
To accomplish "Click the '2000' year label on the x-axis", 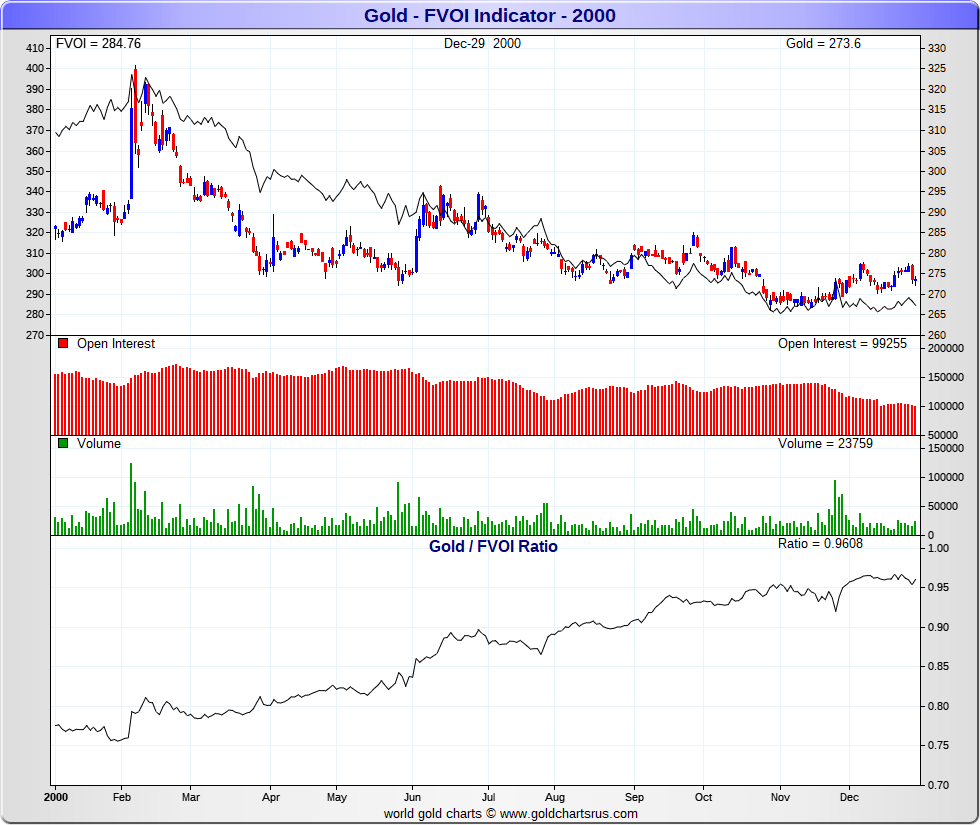I will 57,799.
